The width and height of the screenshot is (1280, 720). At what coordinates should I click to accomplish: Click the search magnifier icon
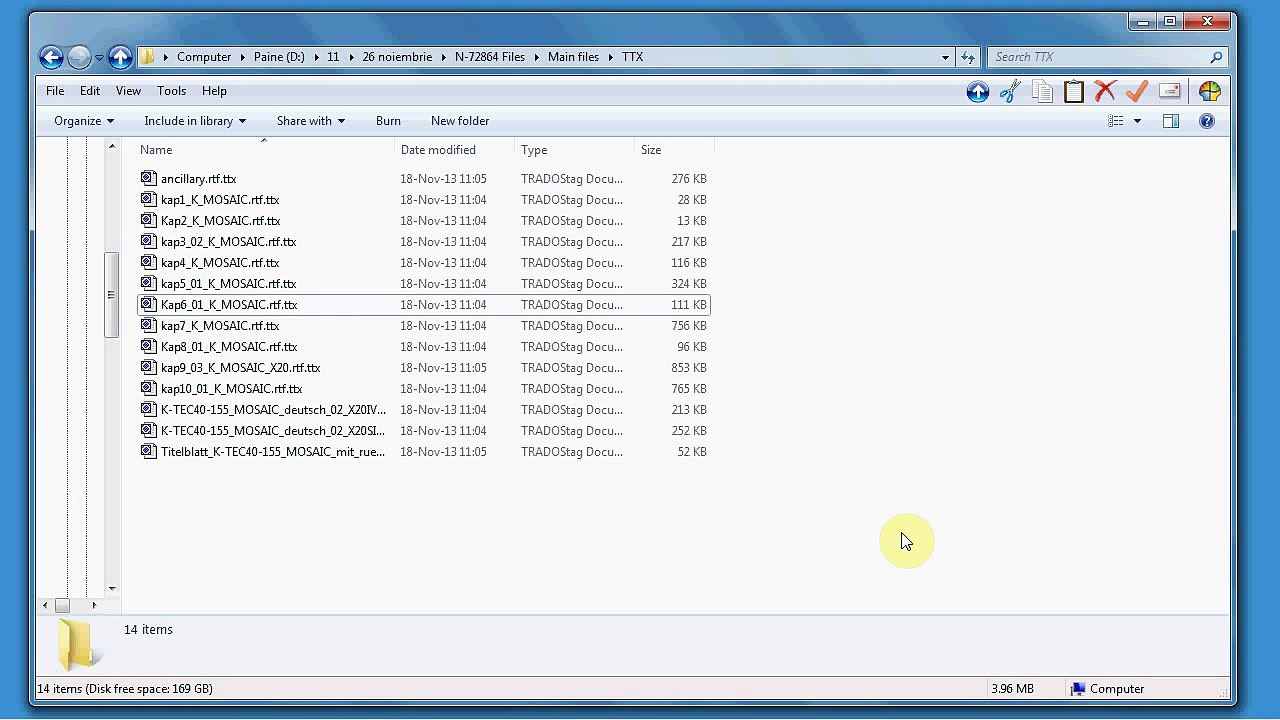point(1216,57)
